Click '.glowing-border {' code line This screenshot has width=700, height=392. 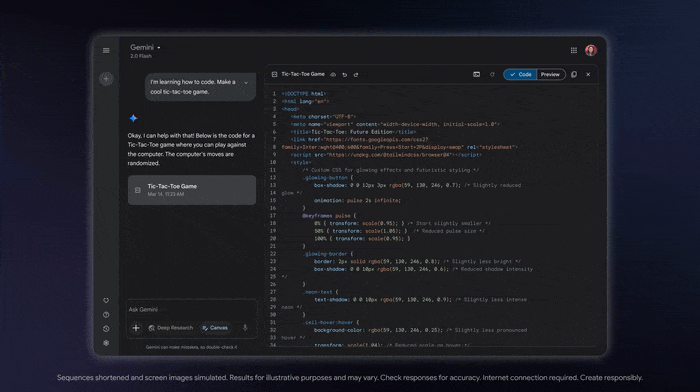[327, 254]
